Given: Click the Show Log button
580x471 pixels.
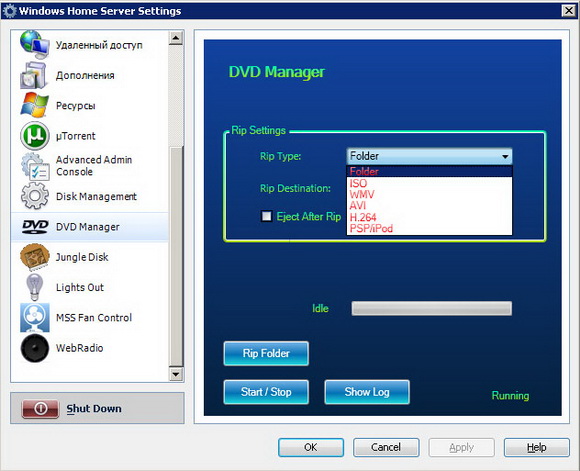Looking at the screenshot, I should tap(367, 392).
